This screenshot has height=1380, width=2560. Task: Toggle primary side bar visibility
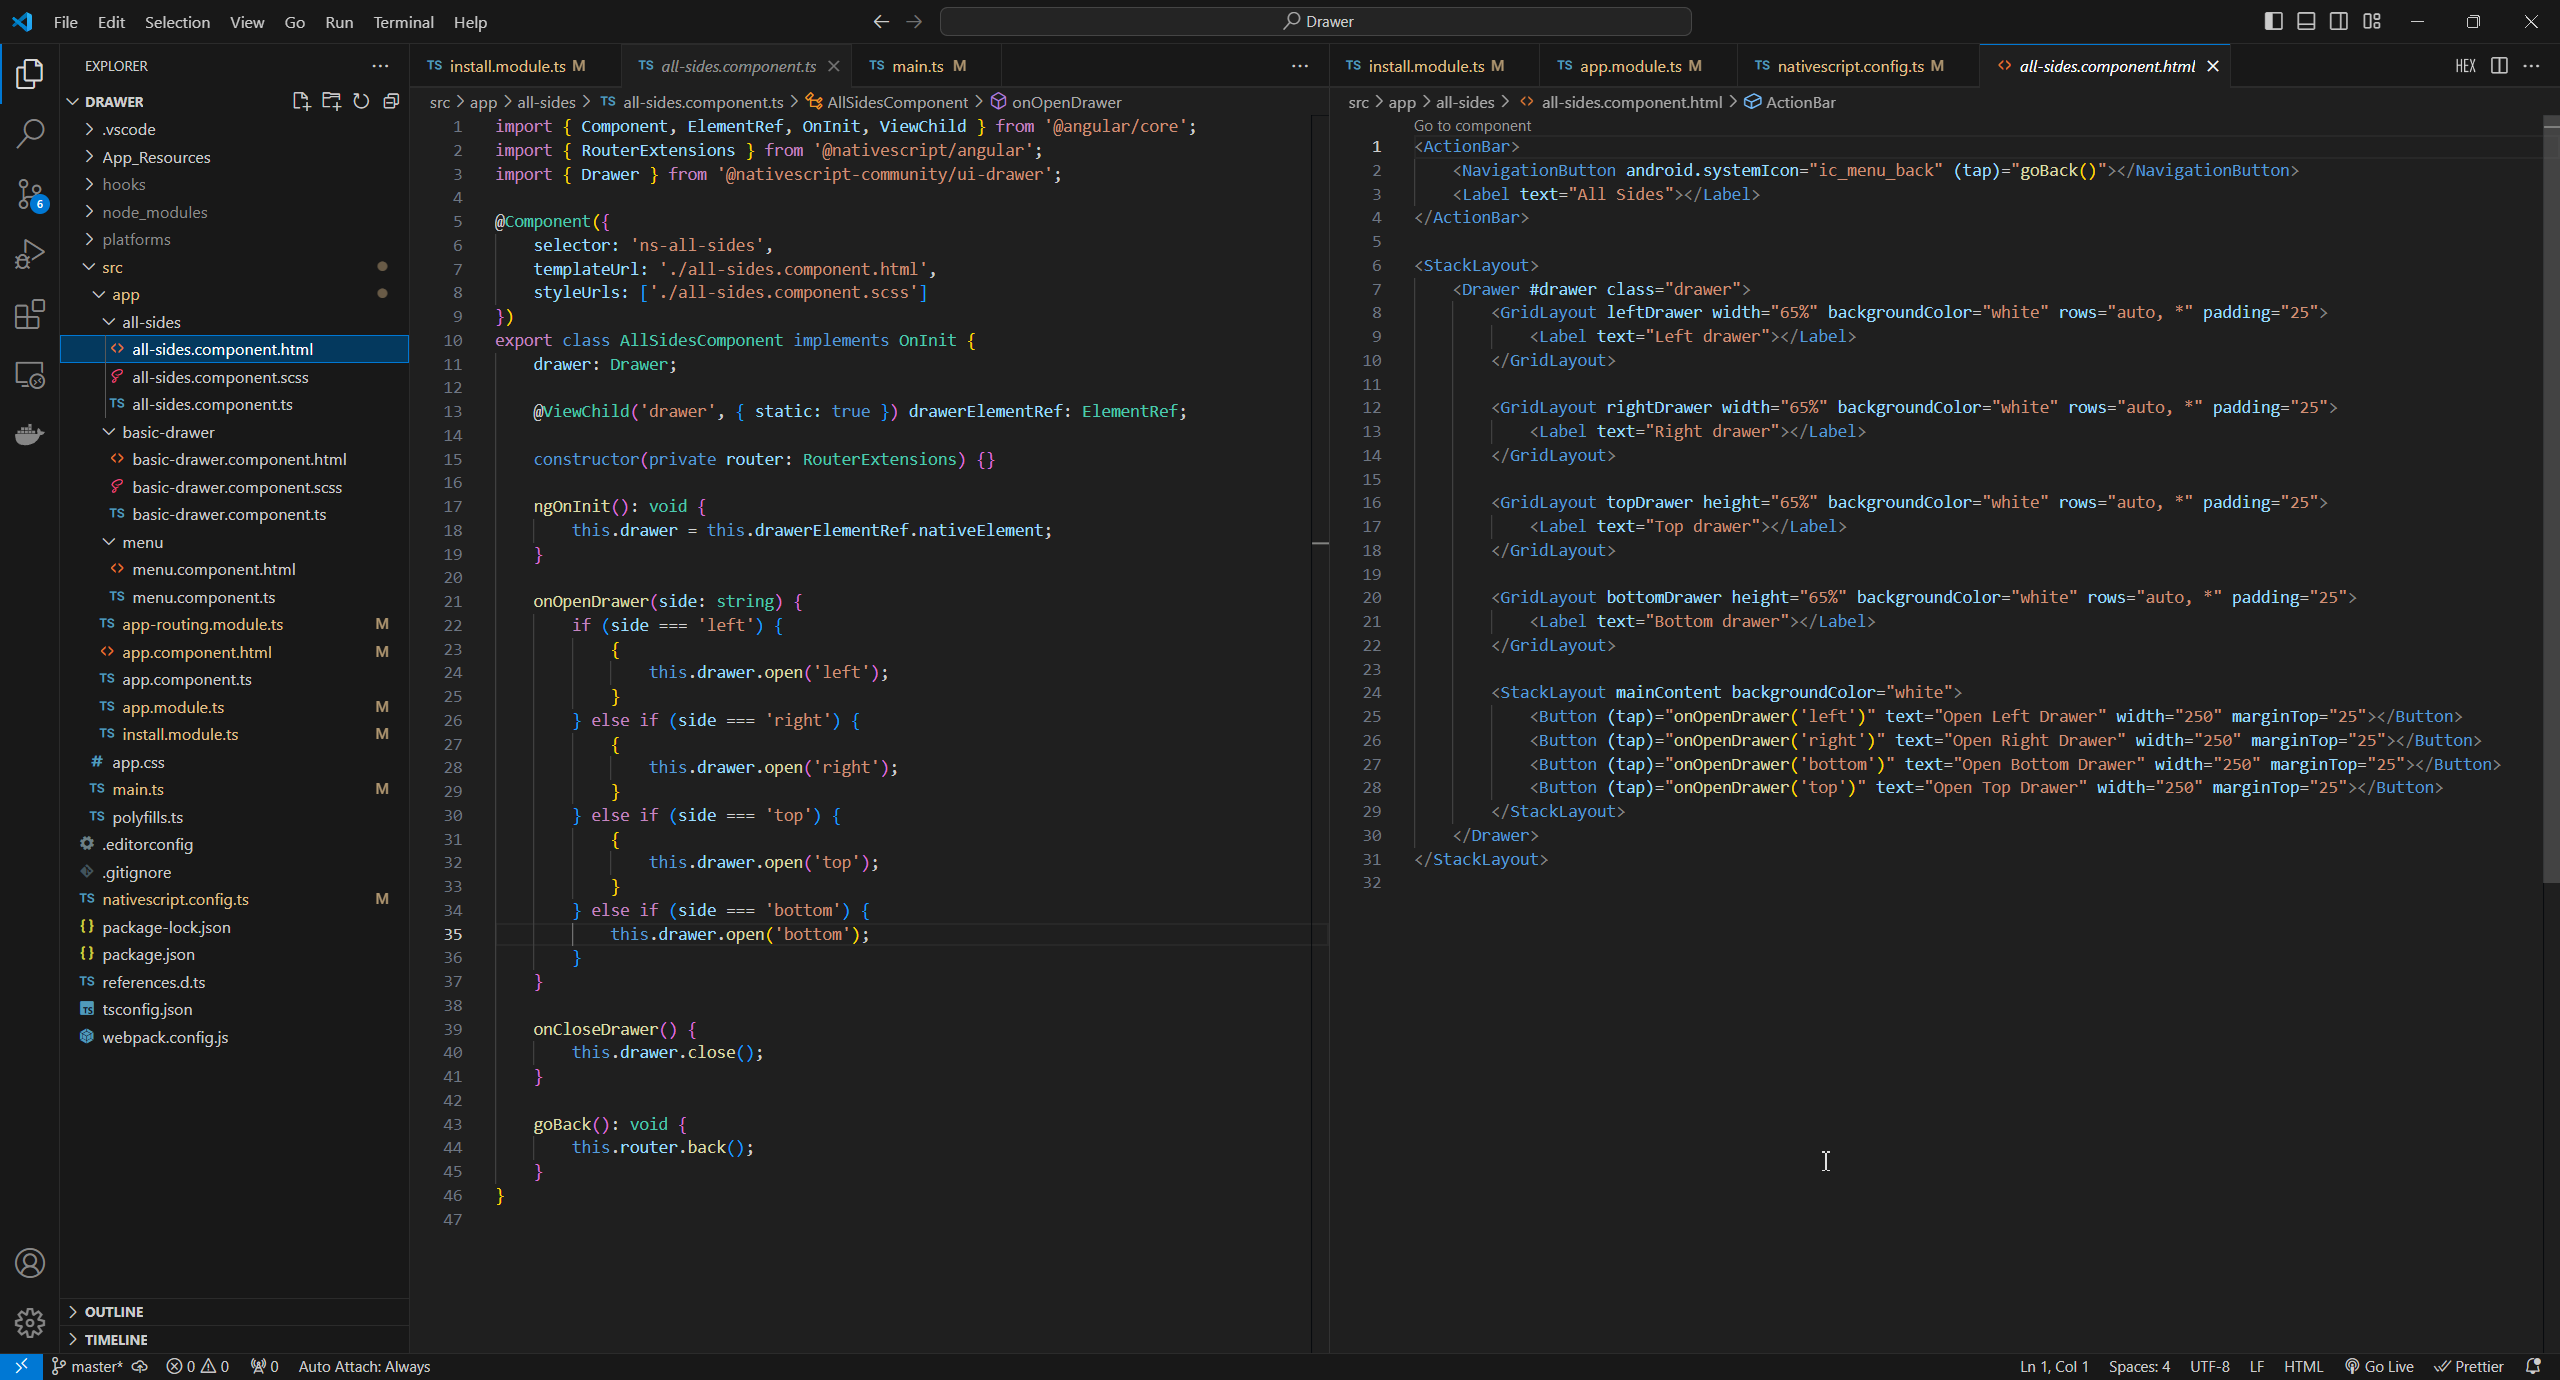click(x=2273, y=21)
